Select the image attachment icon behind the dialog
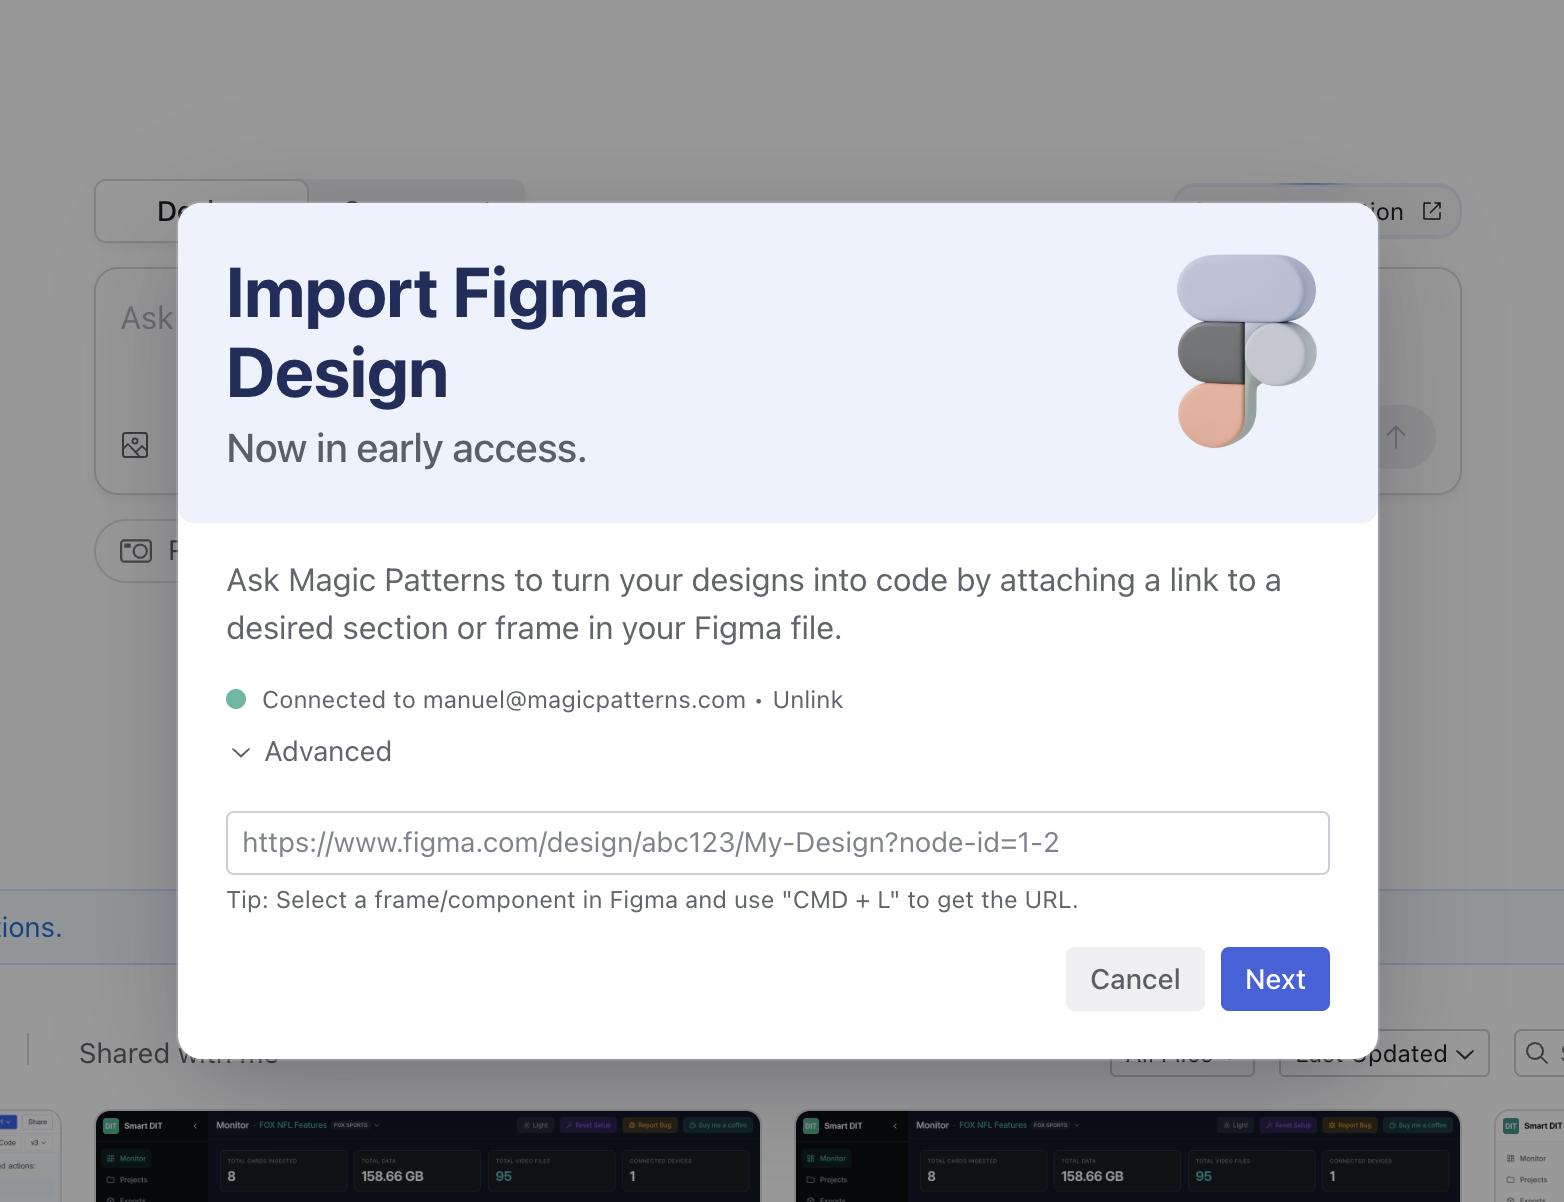1564x1202 pixels. click(137, 445)
